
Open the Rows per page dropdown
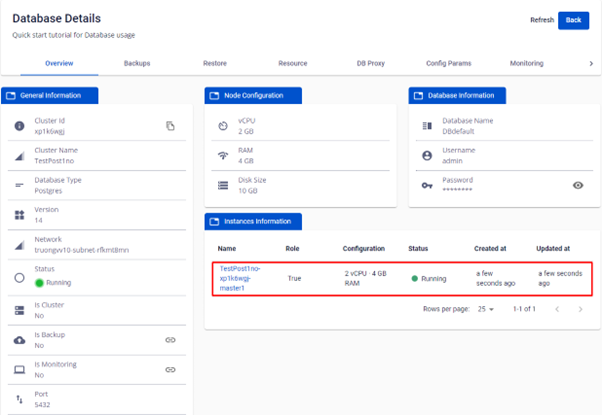click(486, 310)
